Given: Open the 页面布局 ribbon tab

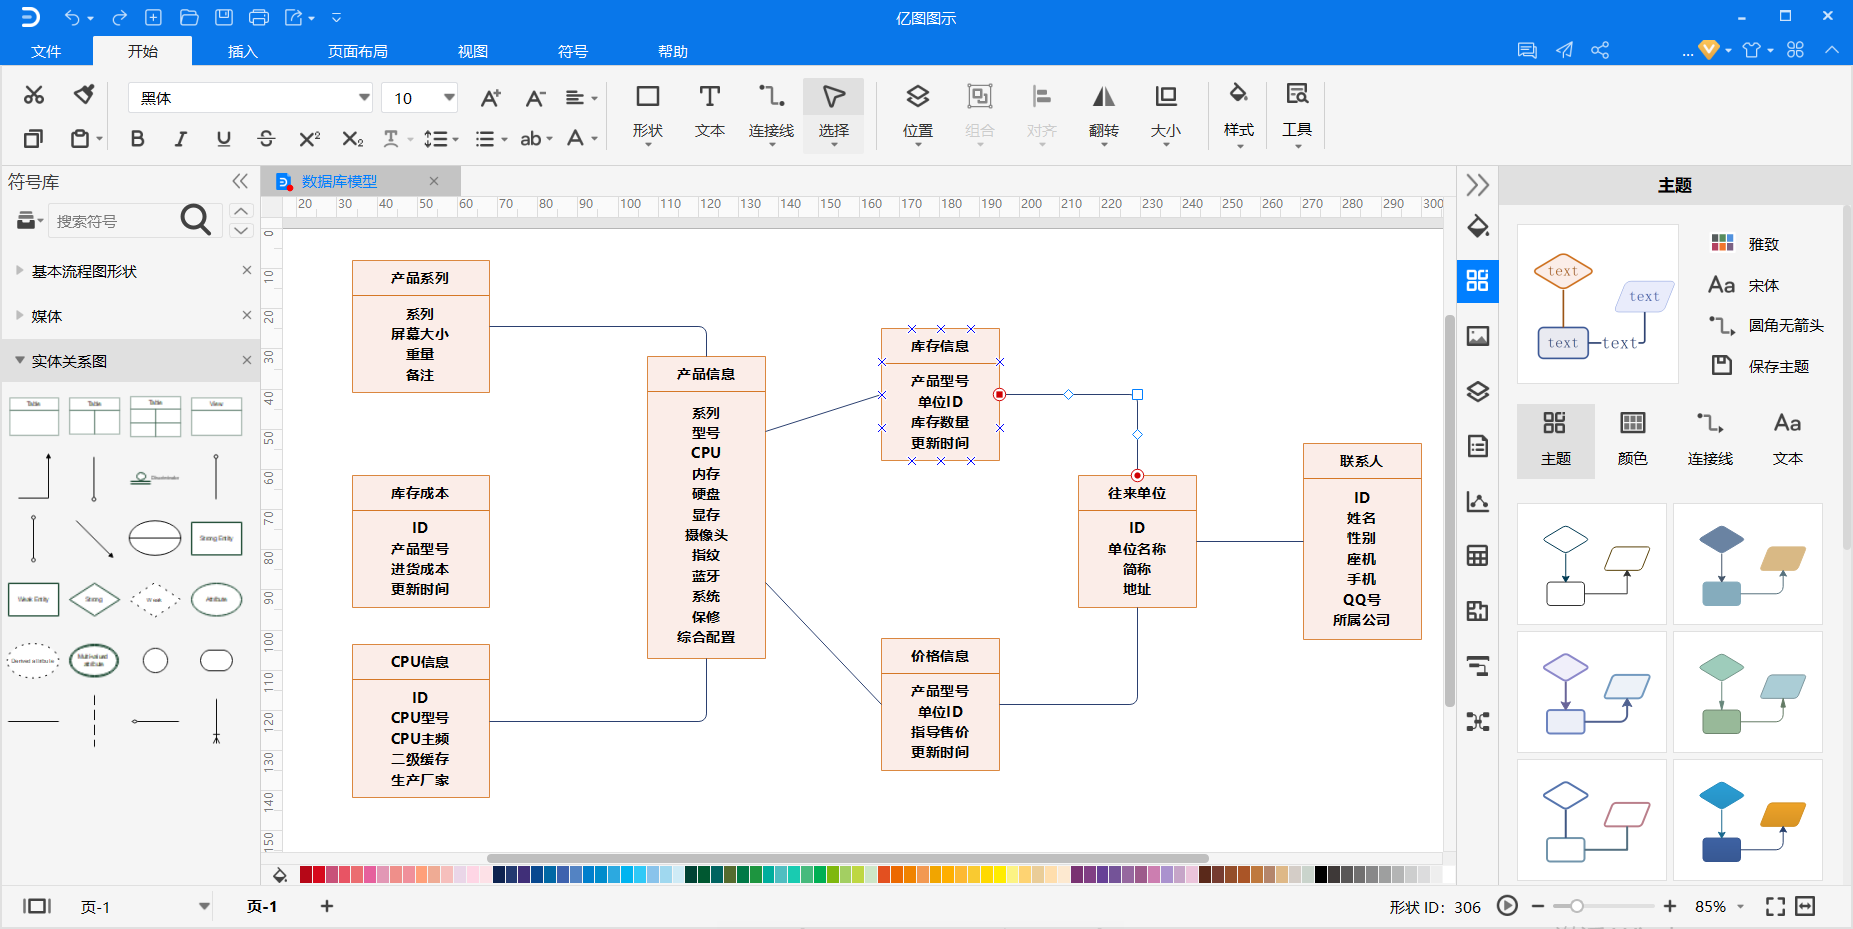Looking at the screenshot, I should point(358,51).
